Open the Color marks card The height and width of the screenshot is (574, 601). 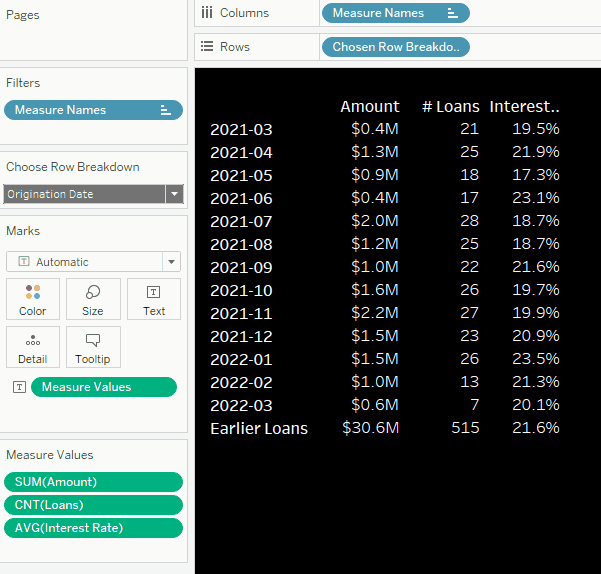pyautogui.click(x=33, y=299)
